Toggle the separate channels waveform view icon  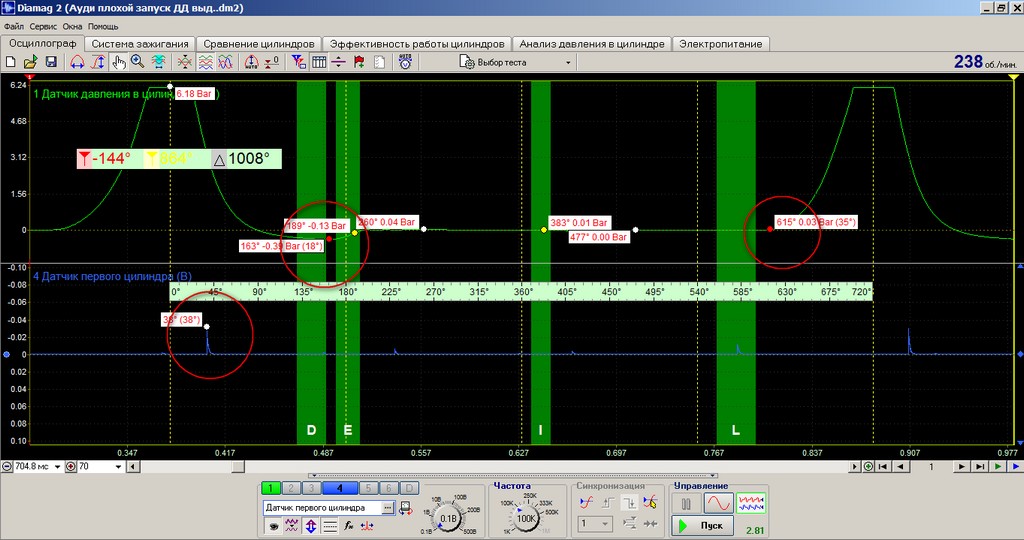click(205, 62)
